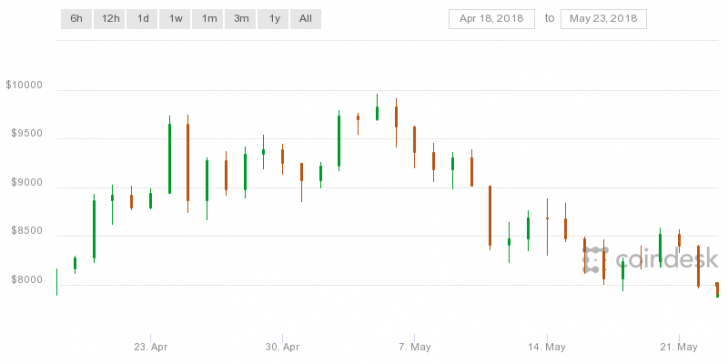The width and height of the screenshot is (728, 364).
Task: Click the 30. Apr axis tick label
Action: coord(282,347)
